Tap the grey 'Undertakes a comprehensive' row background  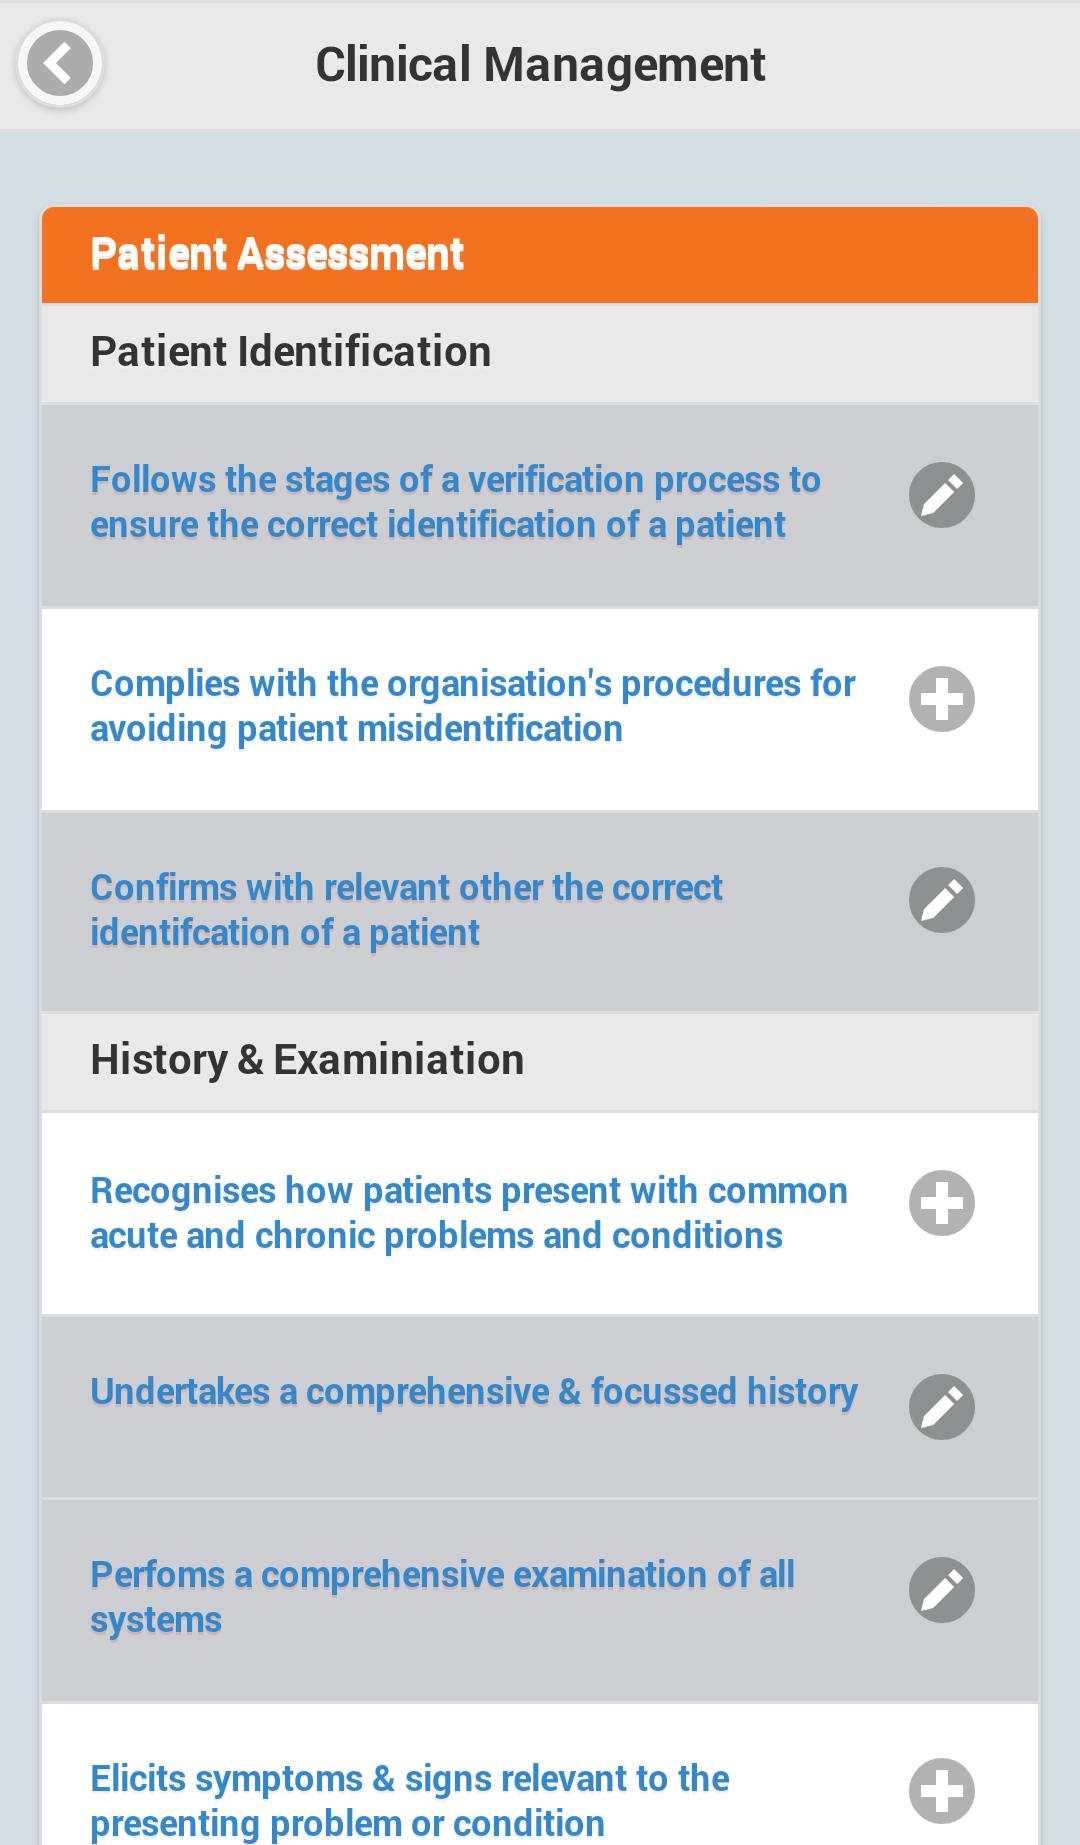(x=480, y=1460)
